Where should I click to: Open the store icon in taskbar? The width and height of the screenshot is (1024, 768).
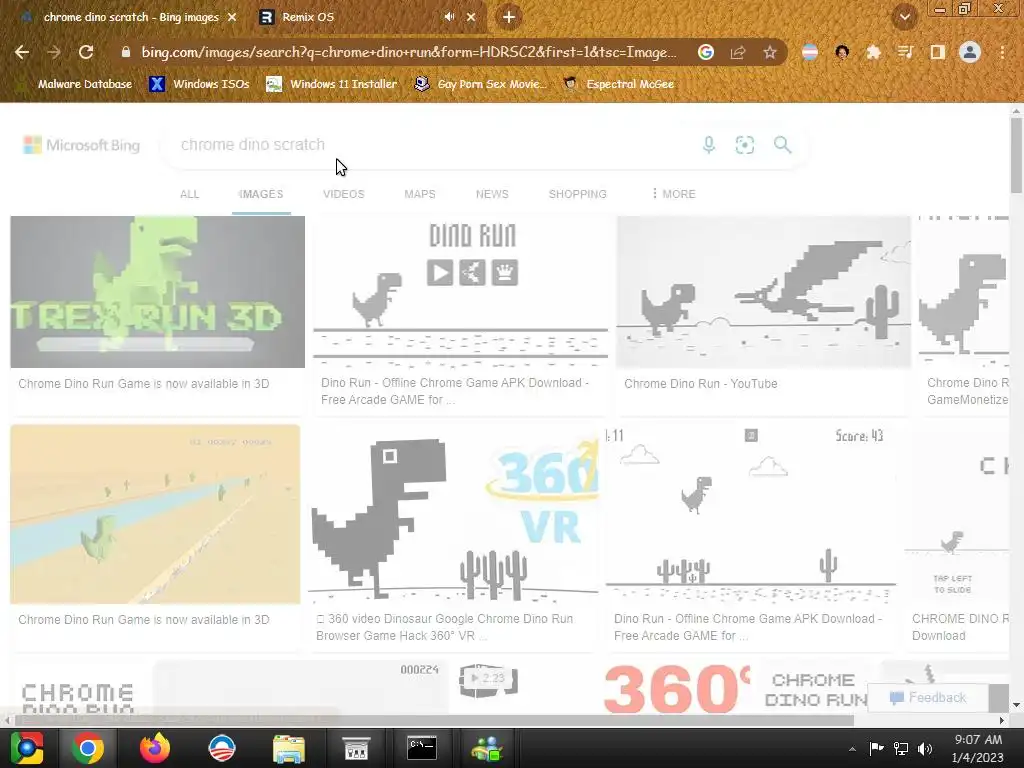(x=356, y=748)
